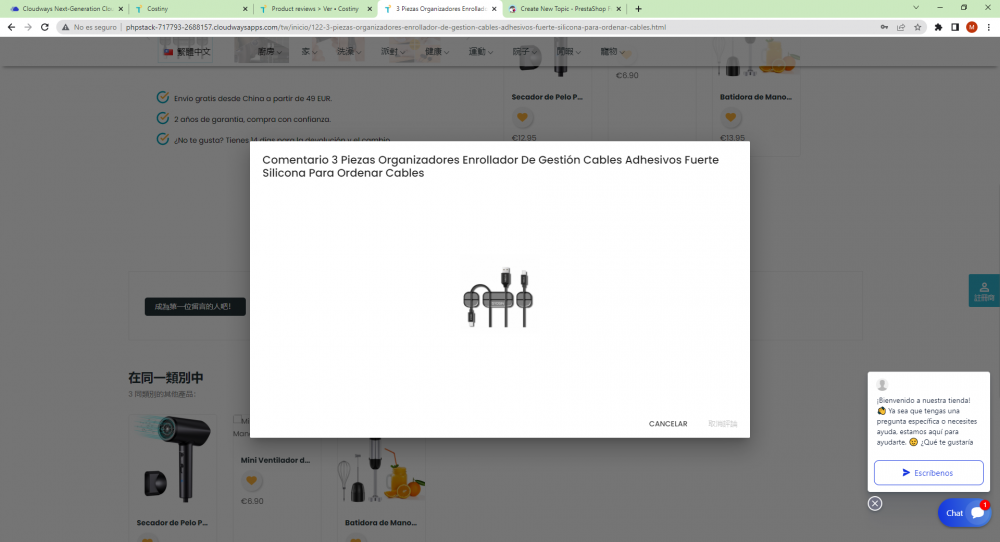The width and height of the screenshot is (1000, 542).
Task: Open the Mini Ventilador d... product link
Action: coord(276,460)
